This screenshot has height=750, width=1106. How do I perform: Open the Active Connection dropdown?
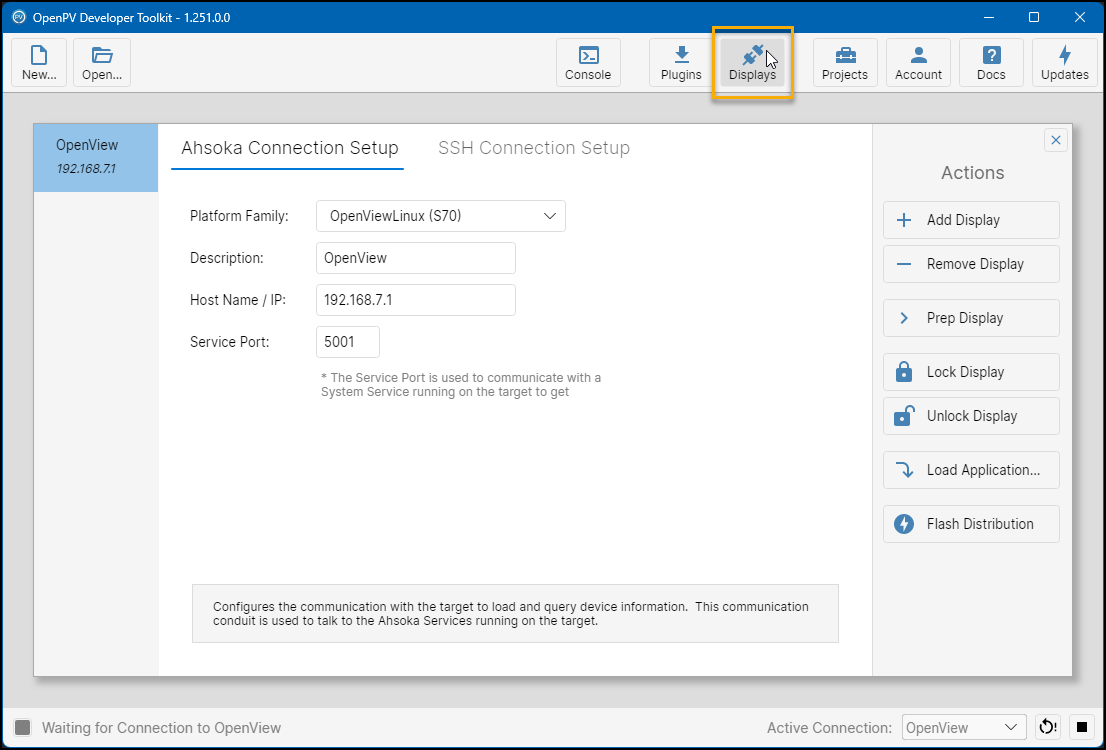click(964, 727)
